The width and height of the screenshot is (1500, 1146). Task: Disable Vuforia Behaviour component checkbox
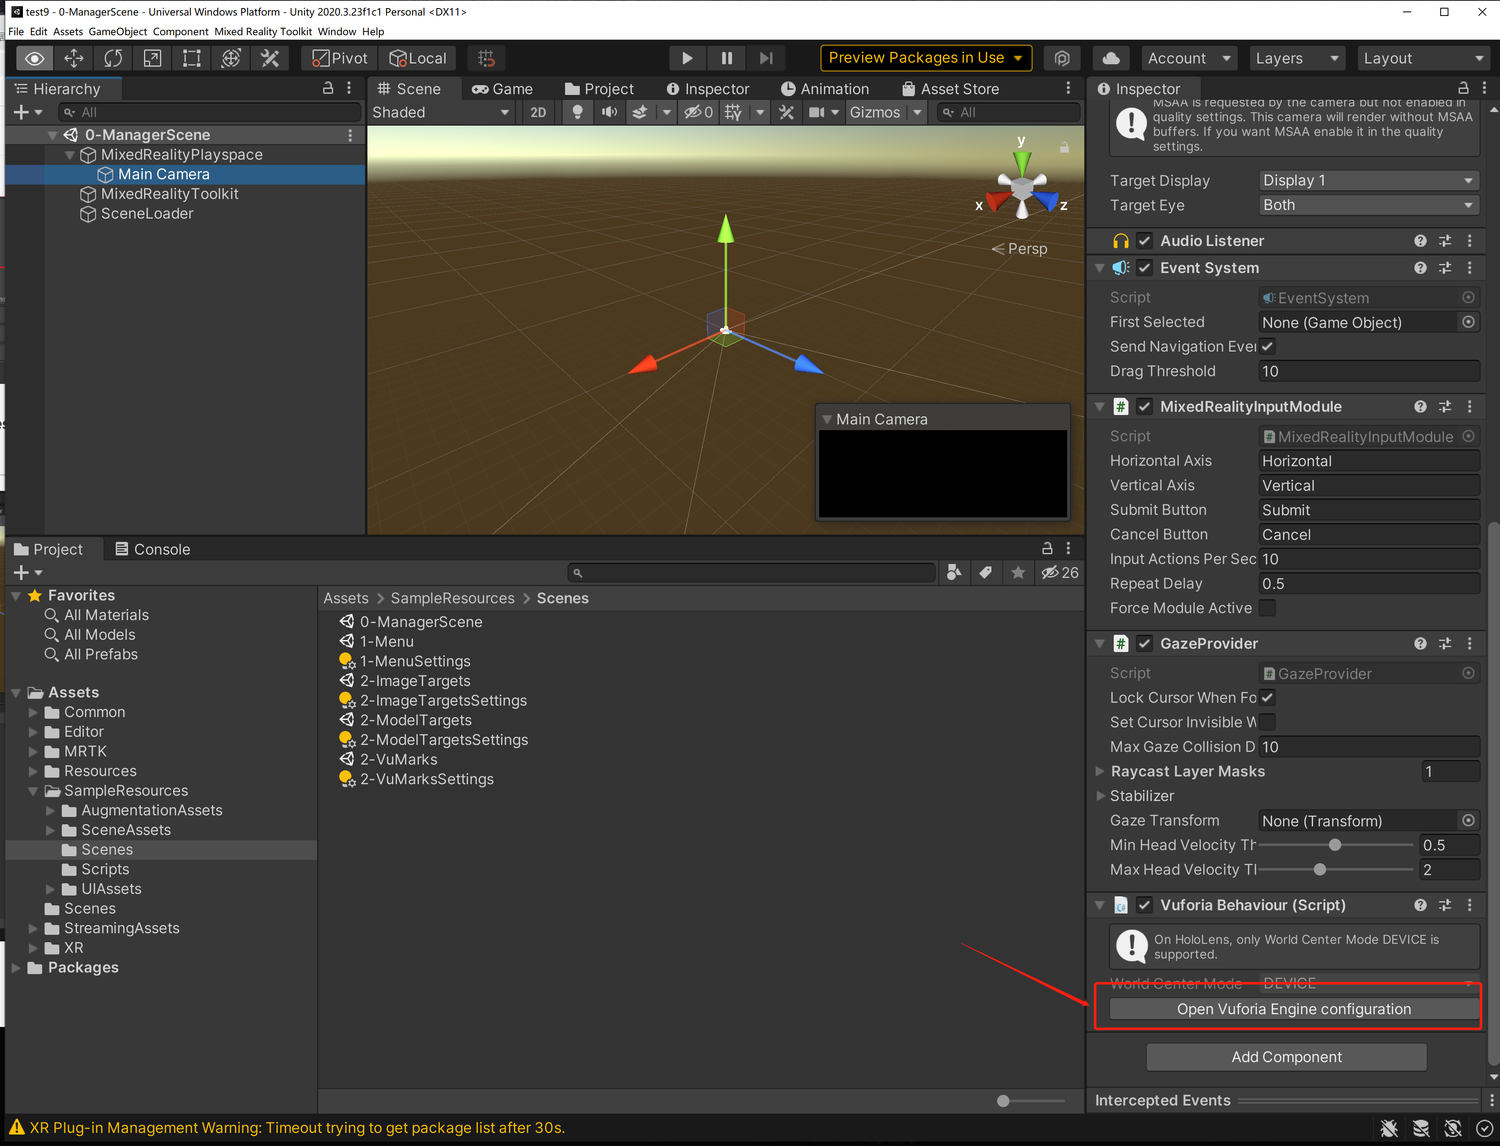(1145, 905)
